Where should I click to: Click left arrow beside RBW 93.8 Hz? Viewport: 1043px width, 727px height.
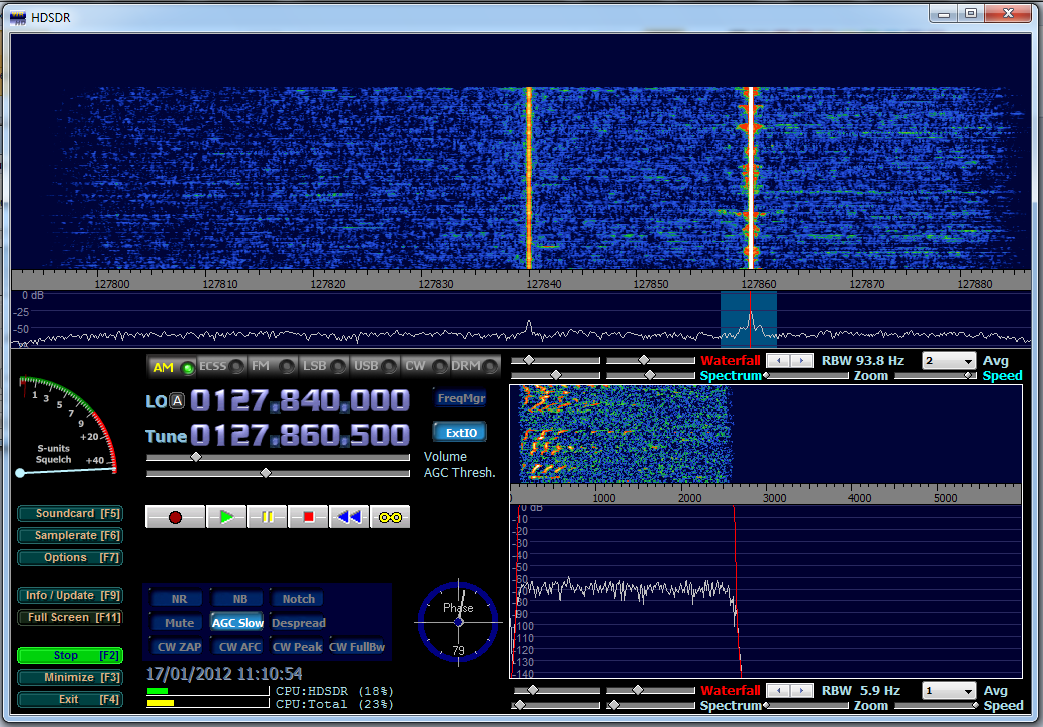coord(778,361)
